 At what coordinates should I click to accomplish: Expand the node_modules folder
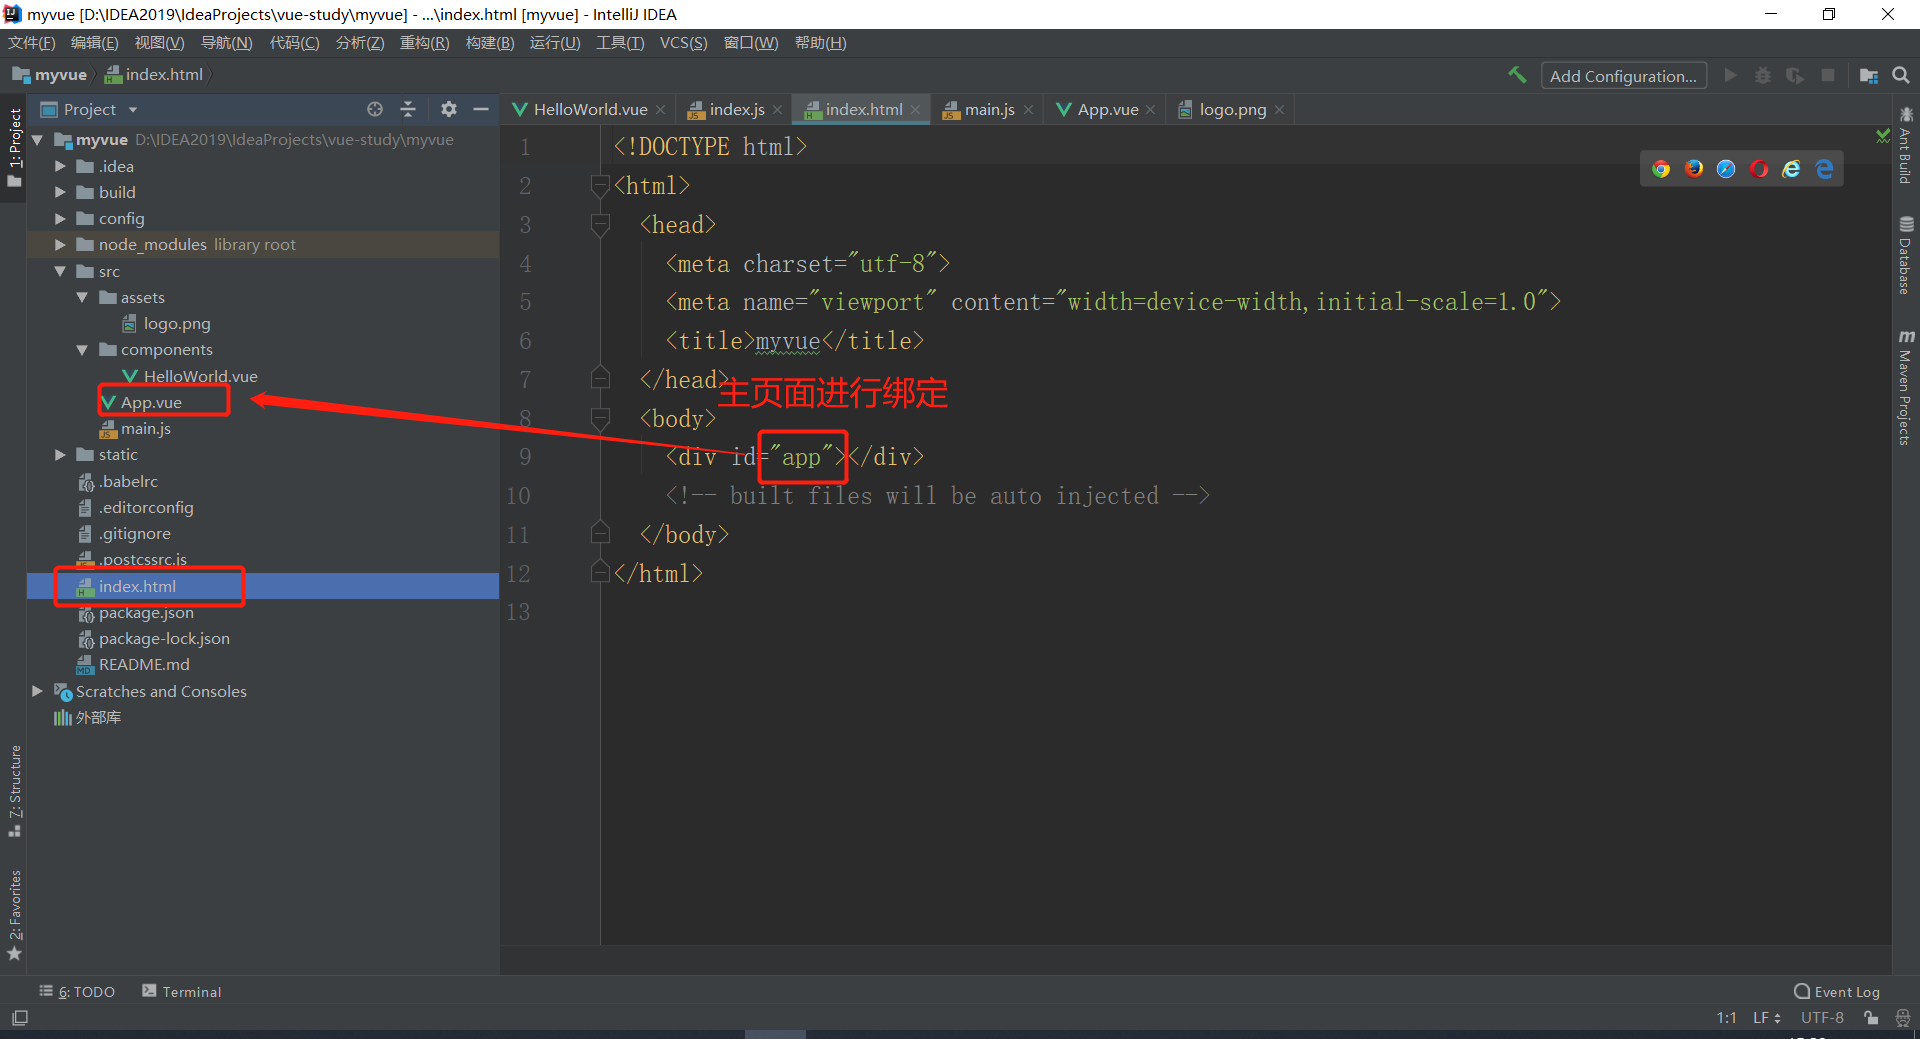(x=60, y=245)
